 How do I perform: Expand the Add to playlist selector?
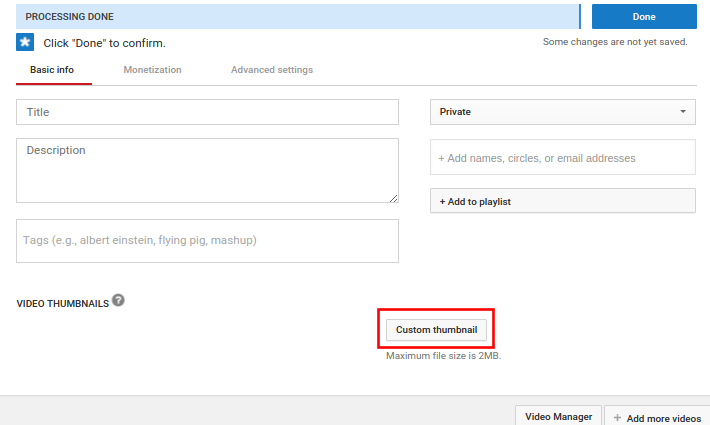point(563,201)
